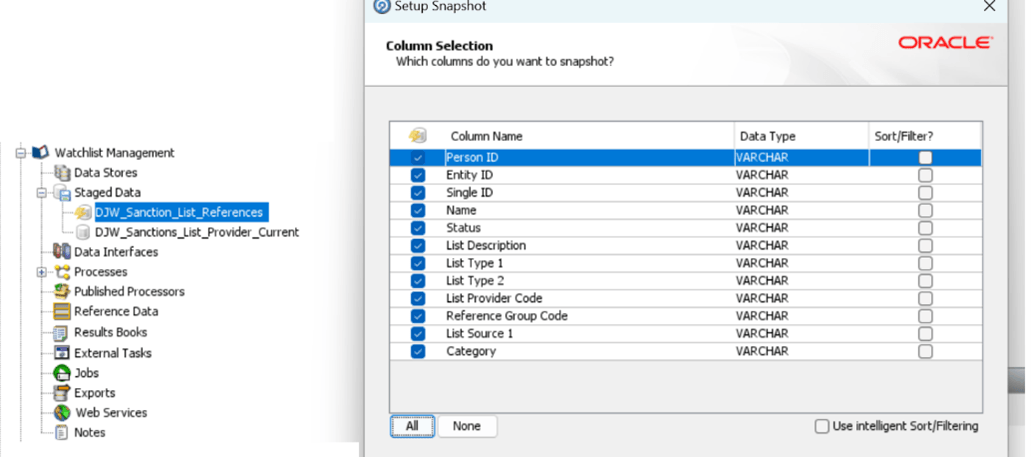Click the Published Processors icon
Screen dimensions: 1031x457
pos(62,292)
